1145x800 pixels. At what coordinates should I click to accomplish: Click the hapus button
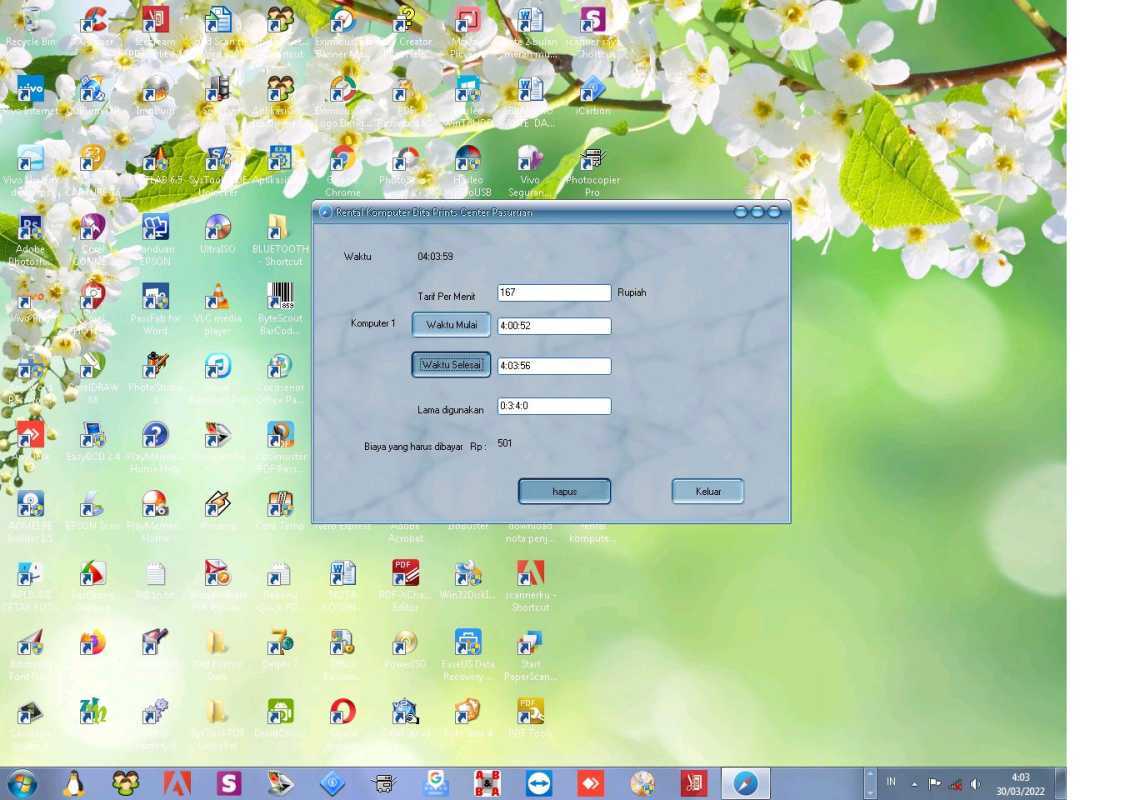[x=566, y=491]
